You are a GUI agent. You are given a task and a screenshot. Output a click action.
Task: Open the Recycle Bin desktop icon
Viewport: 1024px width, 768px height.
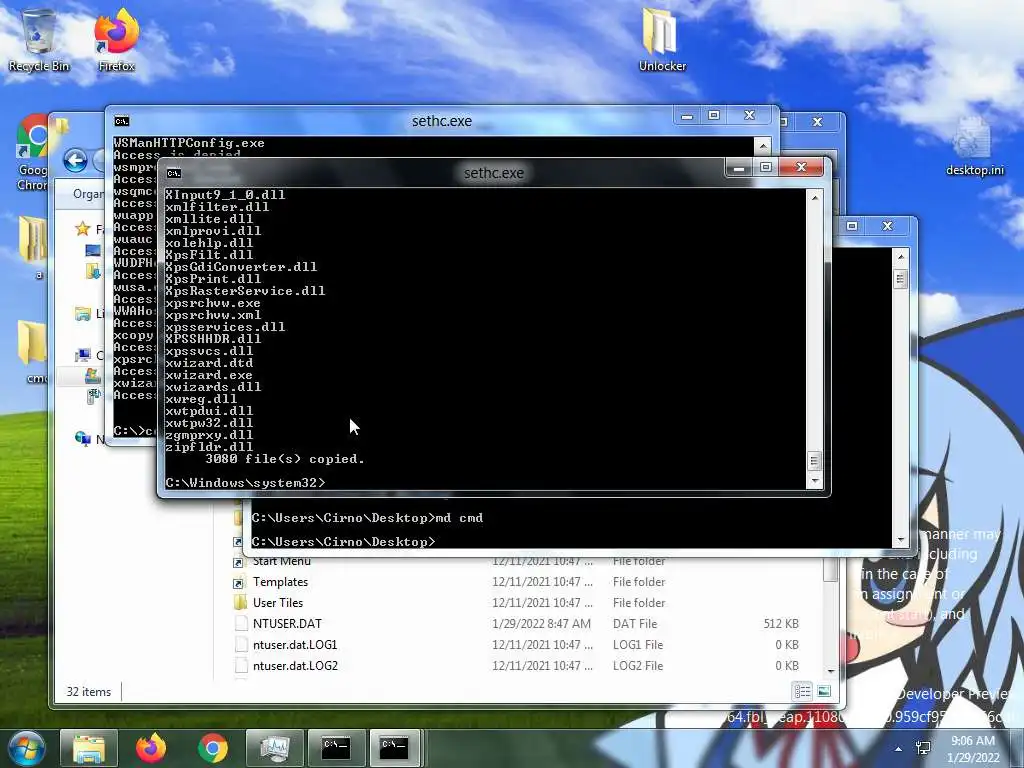pos(39,40)
